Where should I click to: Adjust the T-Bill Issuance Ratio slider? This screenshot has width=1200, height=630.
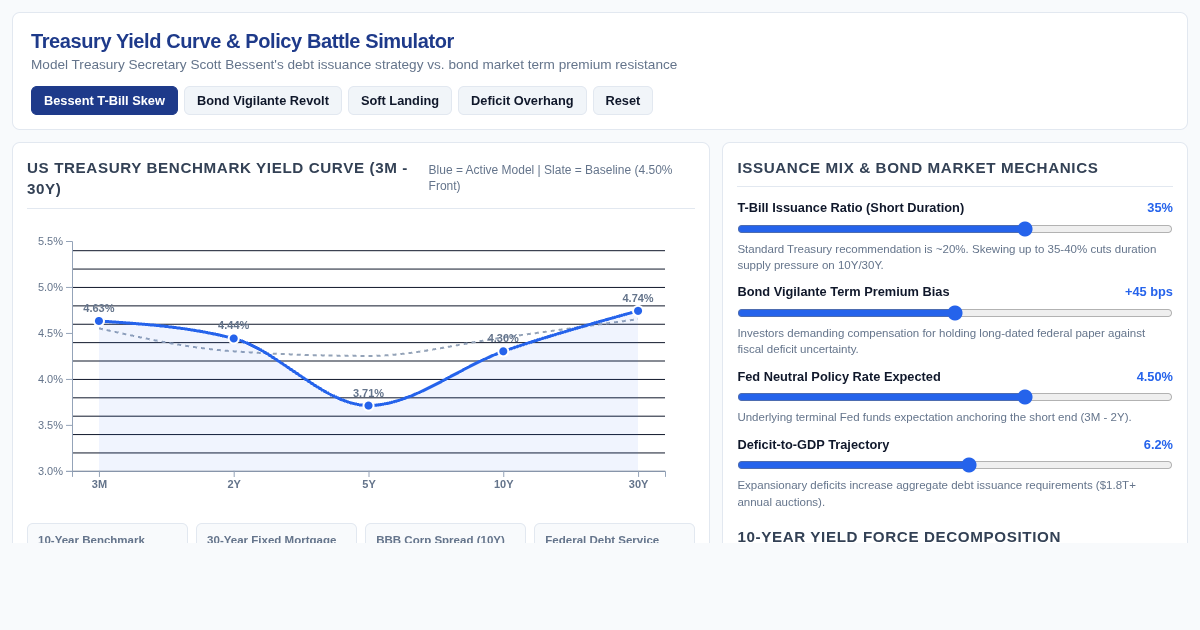point(955,229)
